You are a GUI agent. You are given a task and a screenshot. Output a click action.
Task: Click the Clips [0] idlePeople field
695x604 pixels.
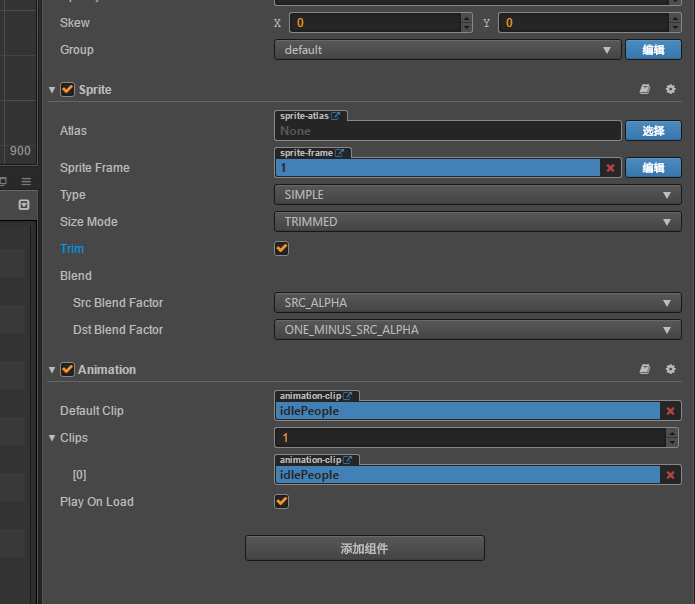coord(468,475)
